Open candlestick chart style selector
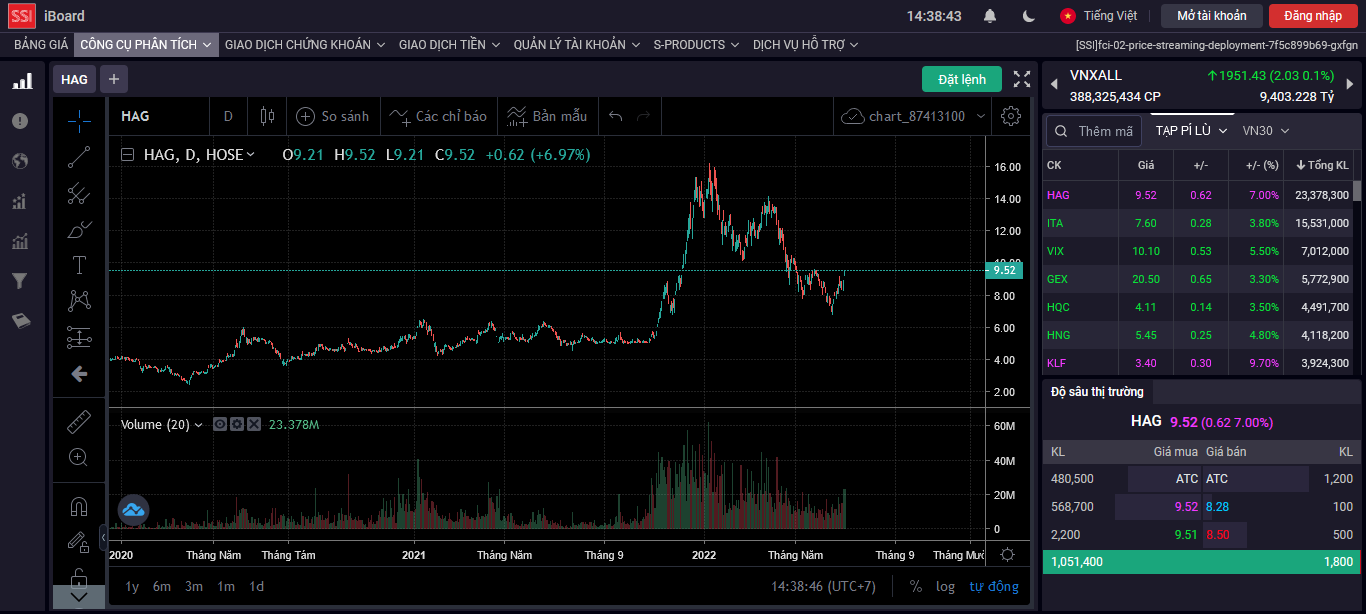The width and height of the screenshot is (1366, 614). point(266,116)
